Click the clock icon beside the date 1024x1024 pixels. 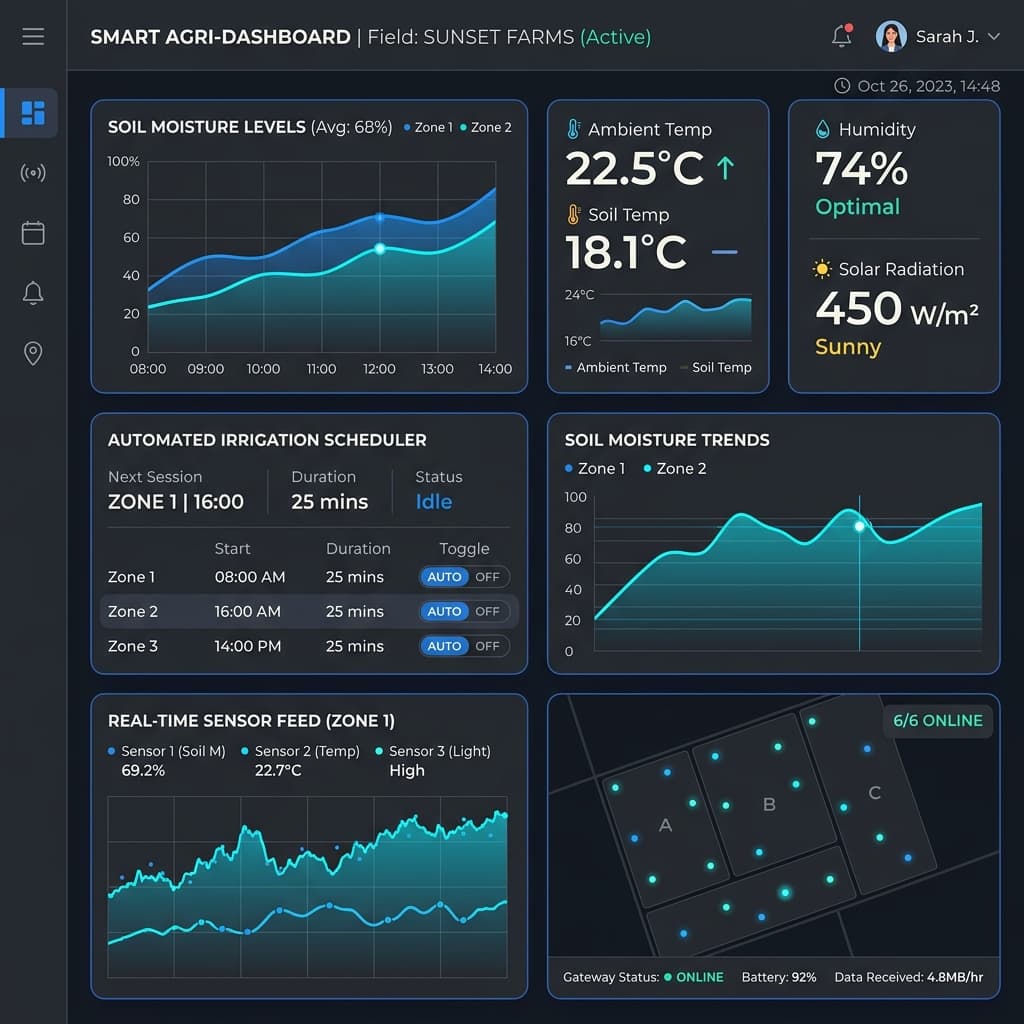point(842,86)
